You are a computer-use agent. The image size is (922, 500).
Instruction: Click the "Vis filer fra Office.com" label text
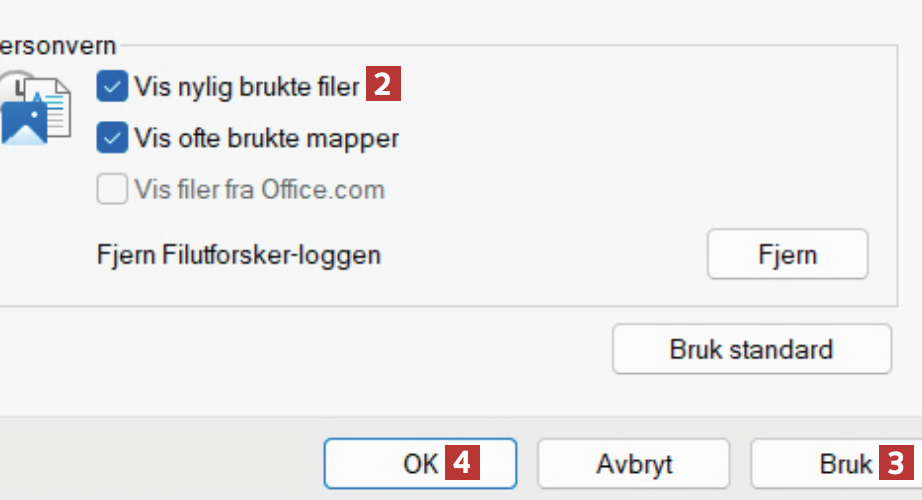coord(259,189)
